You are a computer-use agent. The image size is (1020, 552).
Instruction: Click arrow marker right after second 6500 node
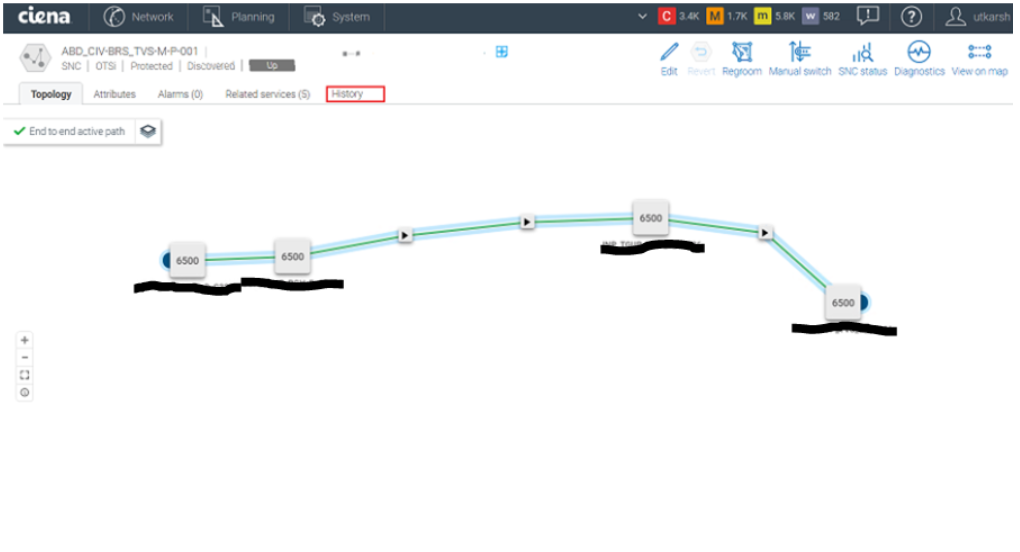coord(405,235)
